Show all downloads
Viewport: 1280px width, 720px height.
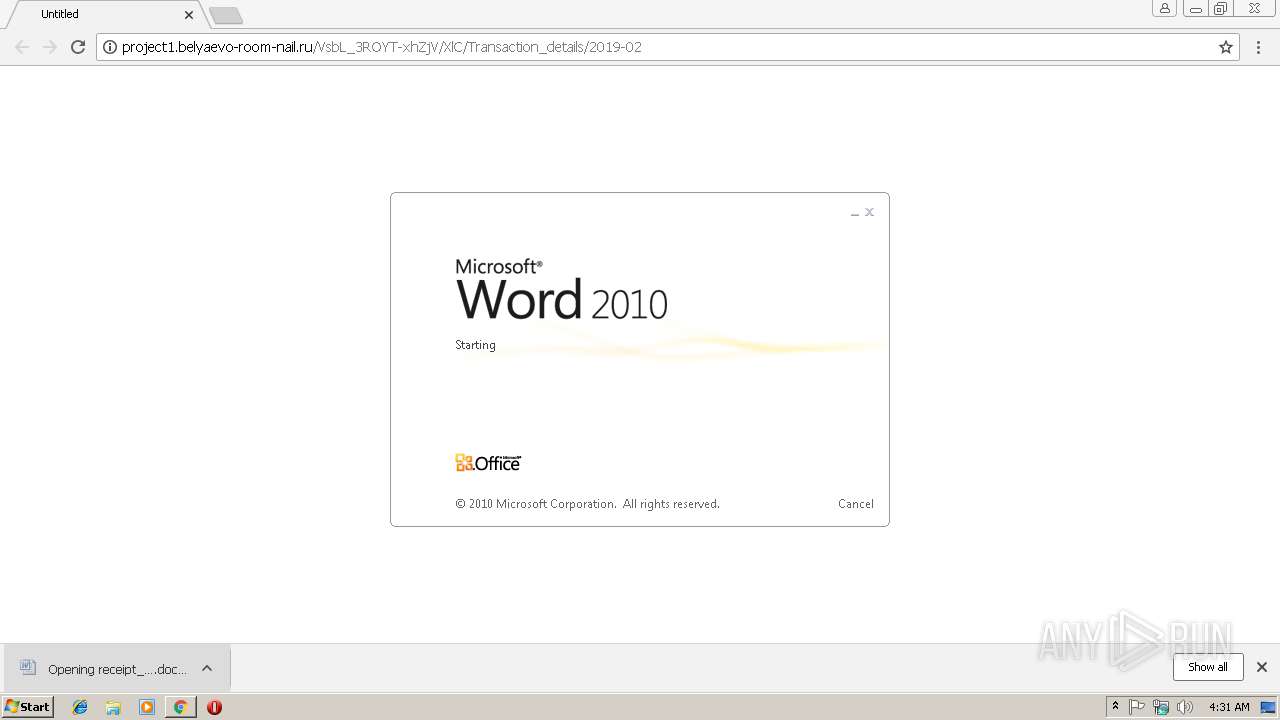1207,667
